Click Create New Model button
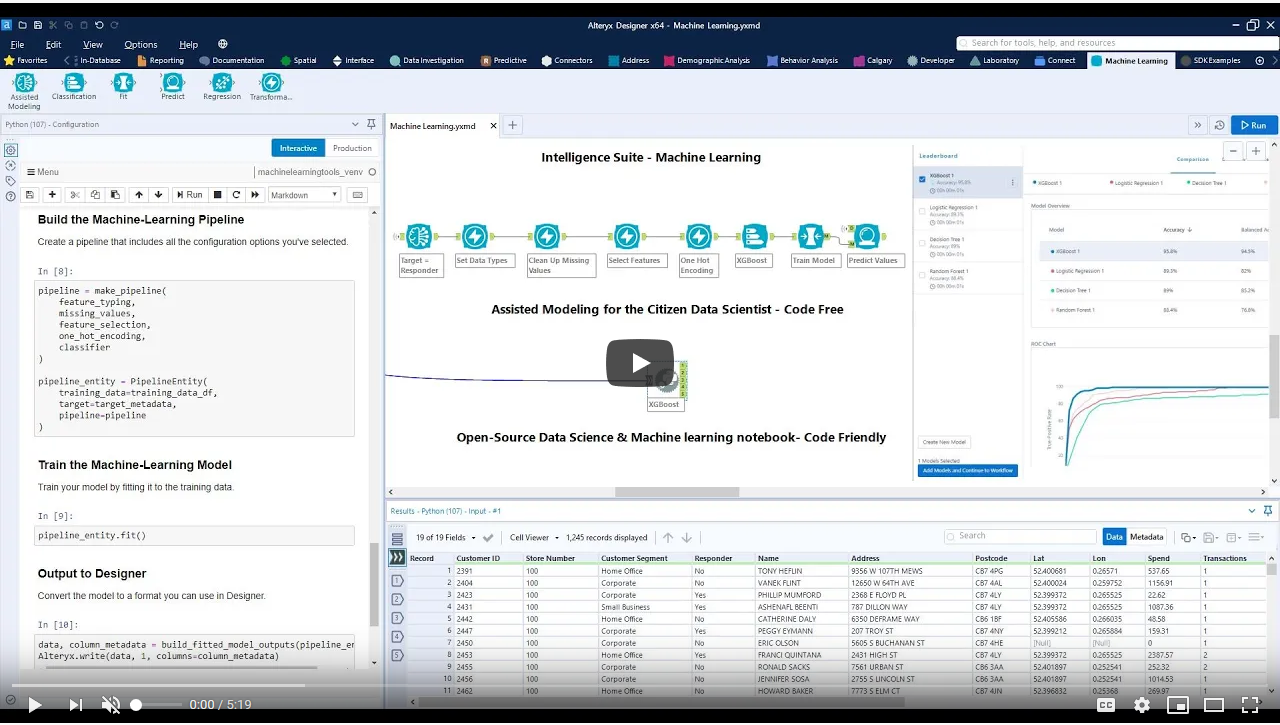The height and width of the screenshot is (725, 1280). click(x=944, y=442)
